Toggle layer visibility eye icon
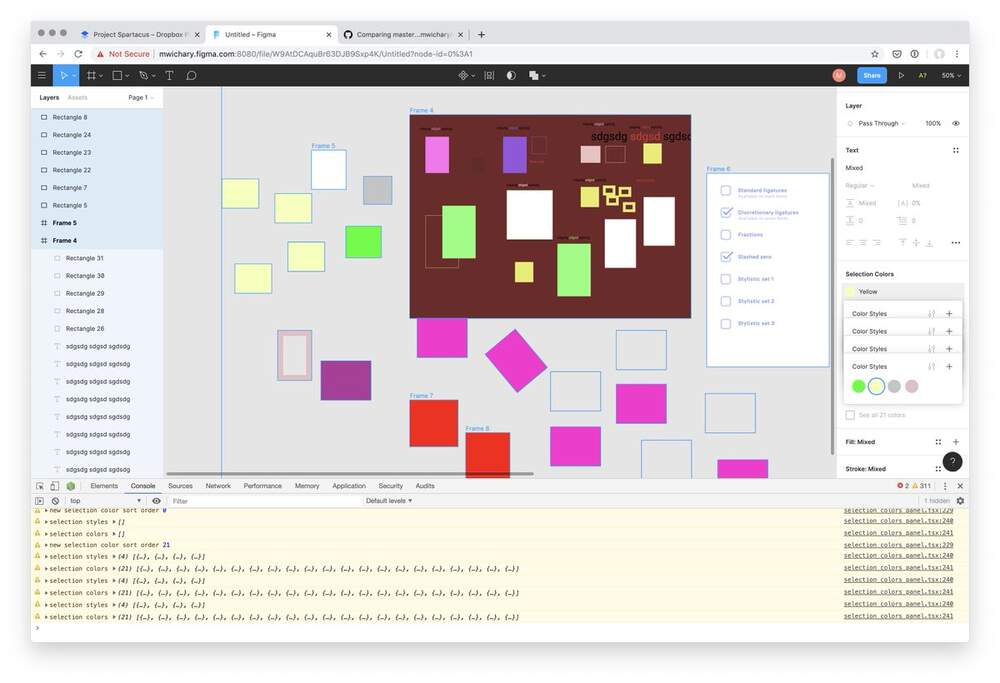The image size is (1000, 683). click(x=956, y=123)
